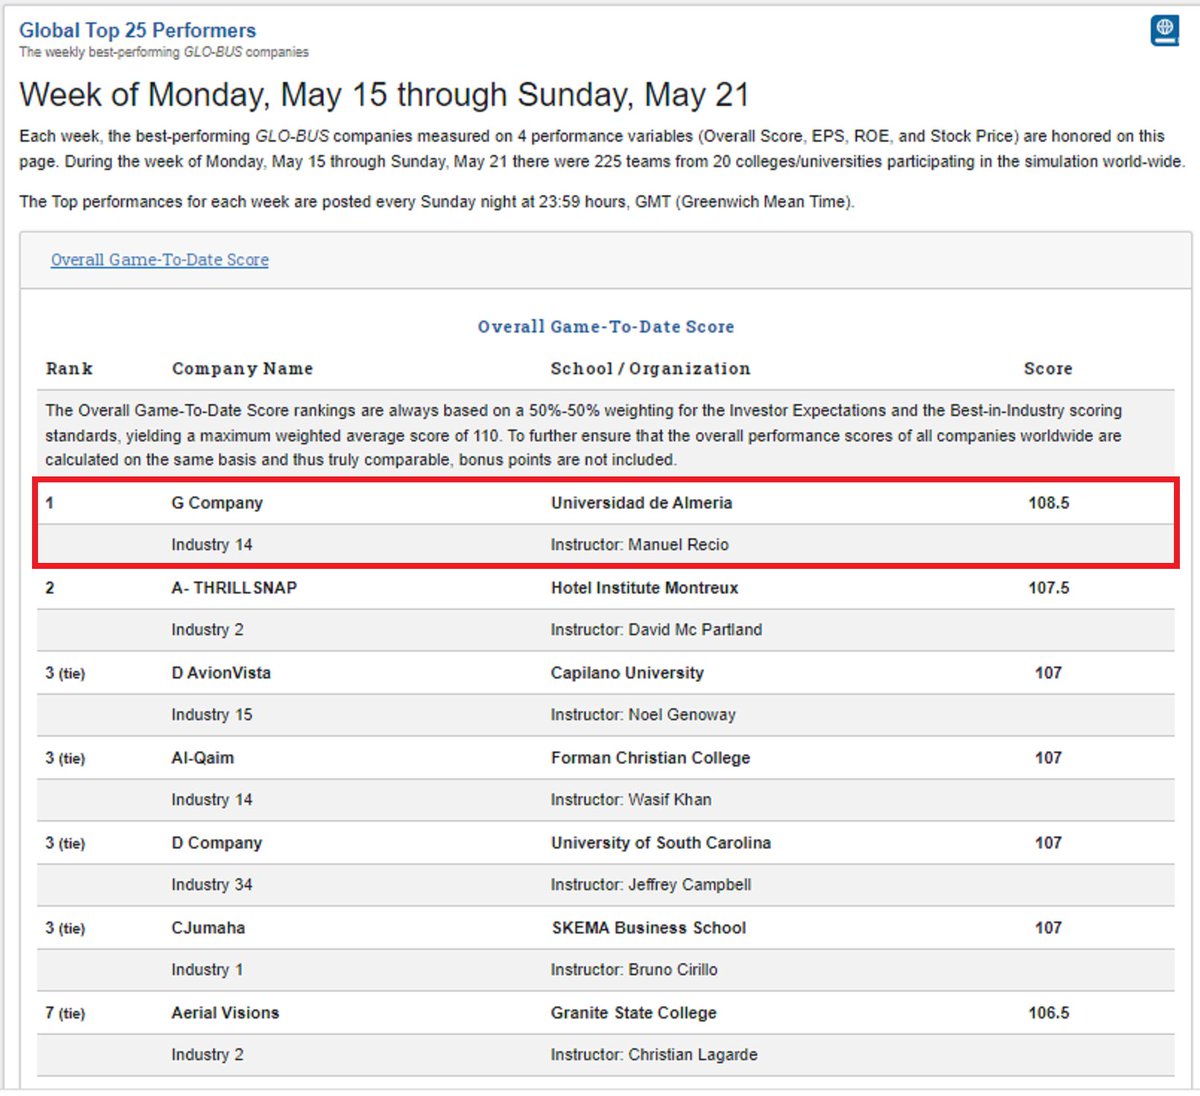Click Hotel Institute Montreux cell
The image size is (1200, 1096).
tap(644, 588)
